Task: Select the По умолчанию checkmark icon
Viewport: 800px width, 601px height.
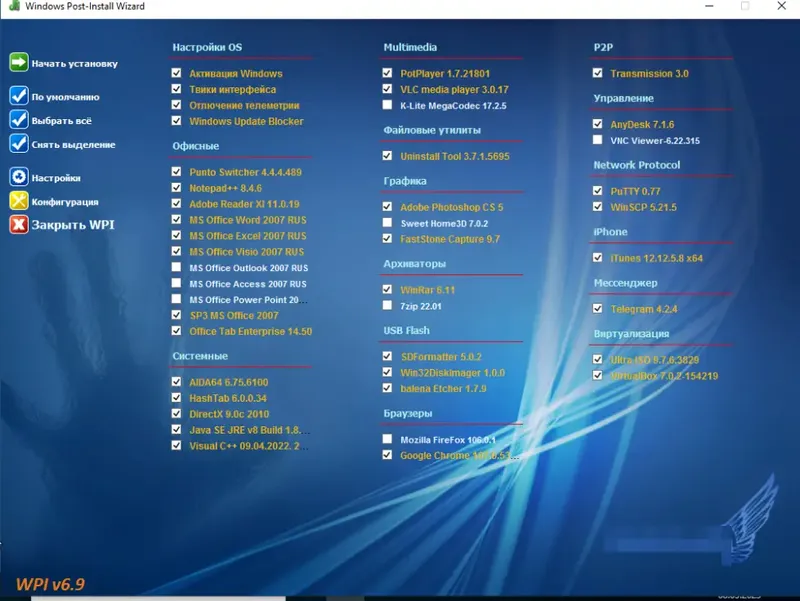Action: pyautogui.click(x=19, y=96)
